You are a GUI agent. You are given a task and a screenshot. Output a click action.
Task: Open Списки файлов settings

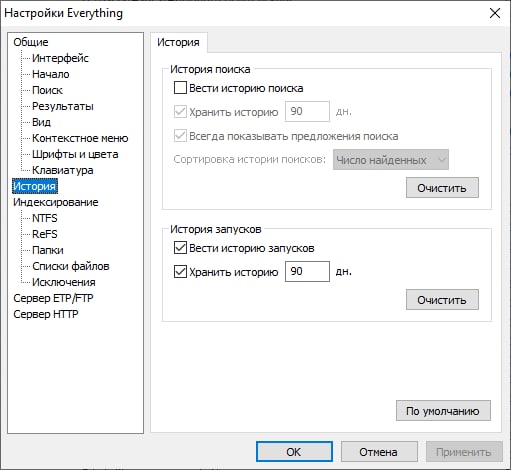tap(71, 266)
